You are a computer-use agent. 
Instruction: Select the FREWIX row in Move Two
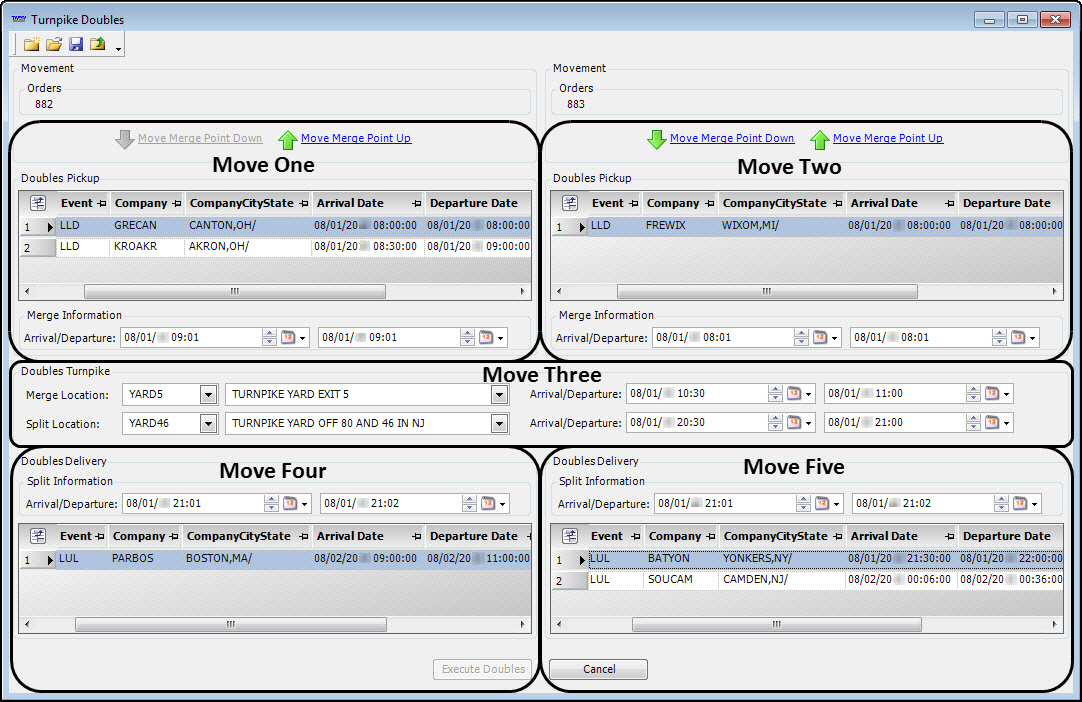point(807,226)
